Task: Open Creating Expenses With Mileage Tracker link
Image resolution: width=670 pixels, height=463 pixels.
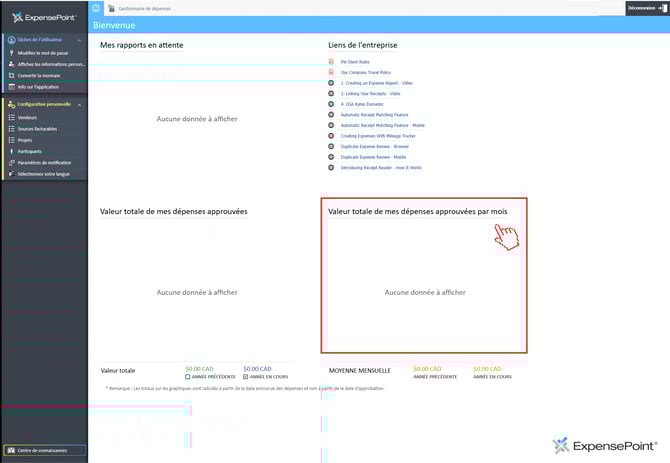Action: (378, 136)
